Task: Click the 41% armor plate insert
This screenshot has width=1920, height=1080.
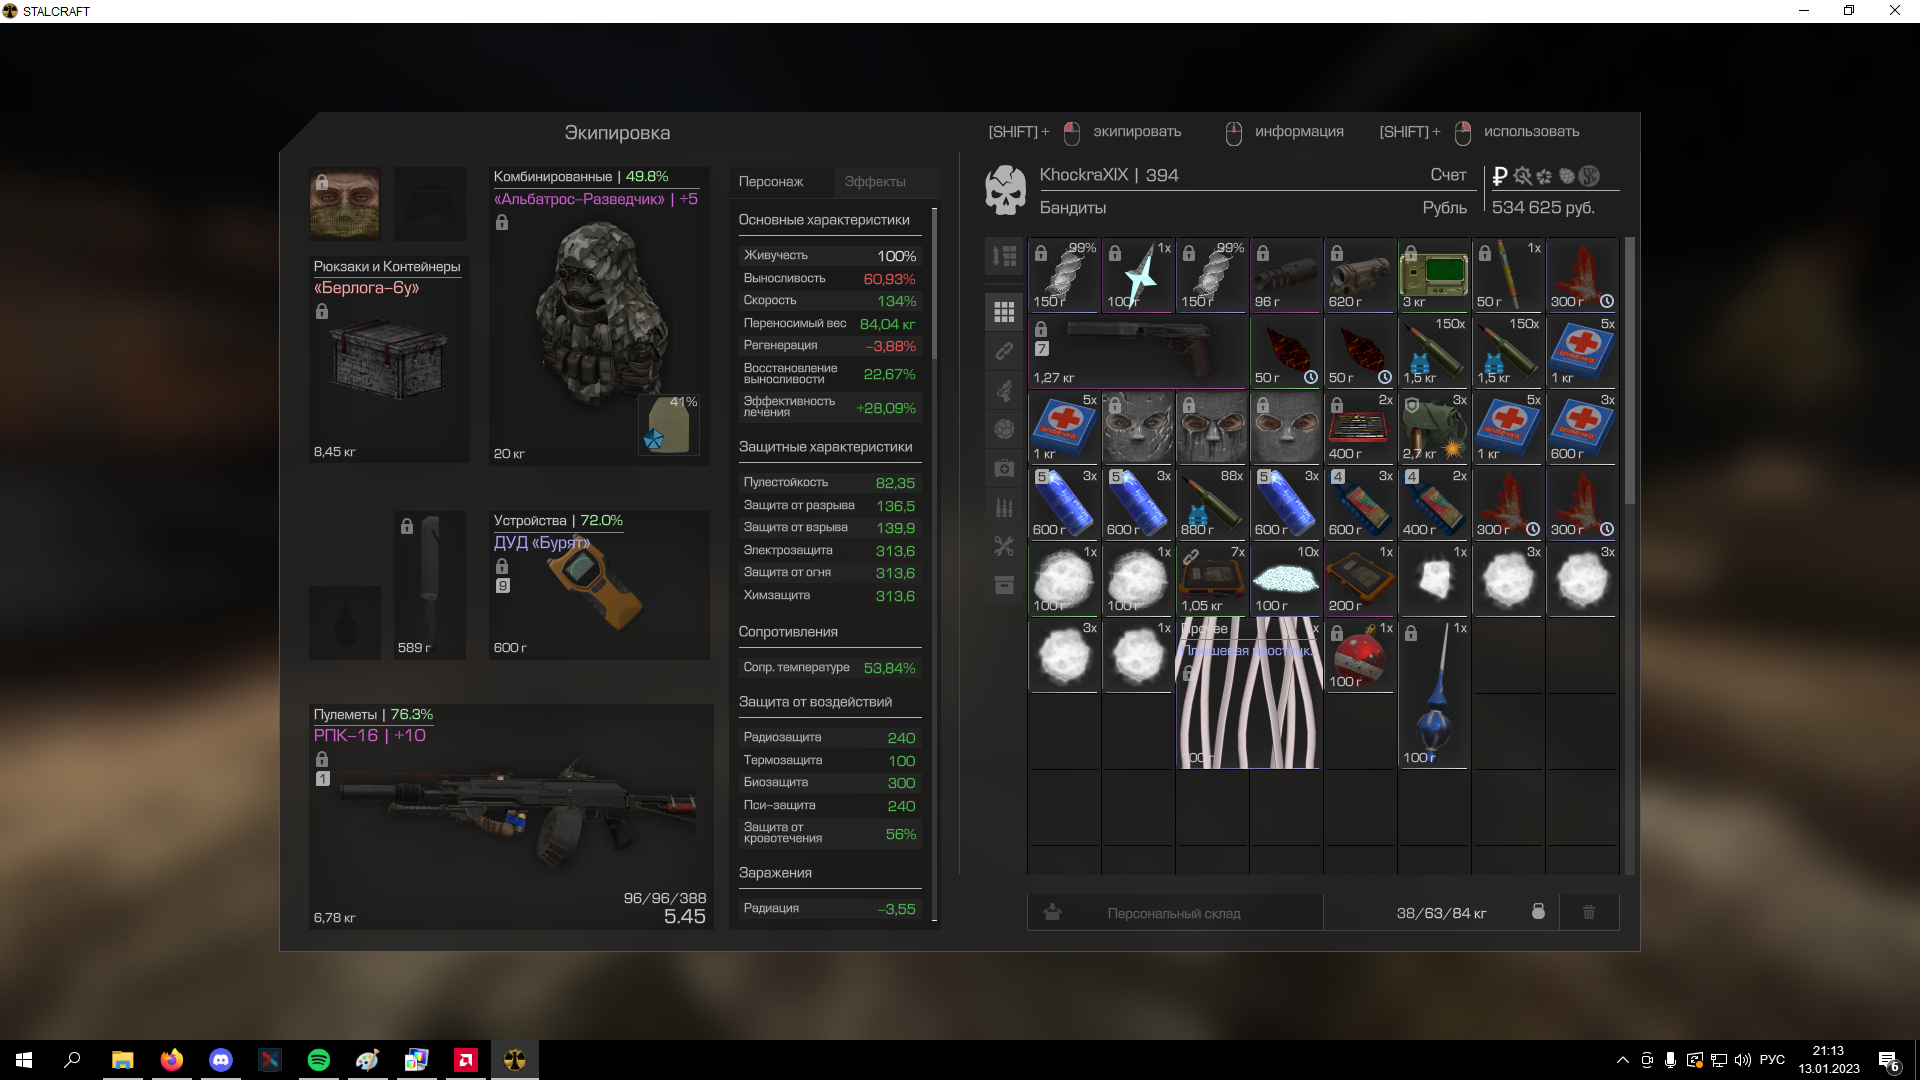Action: [668, 424]
